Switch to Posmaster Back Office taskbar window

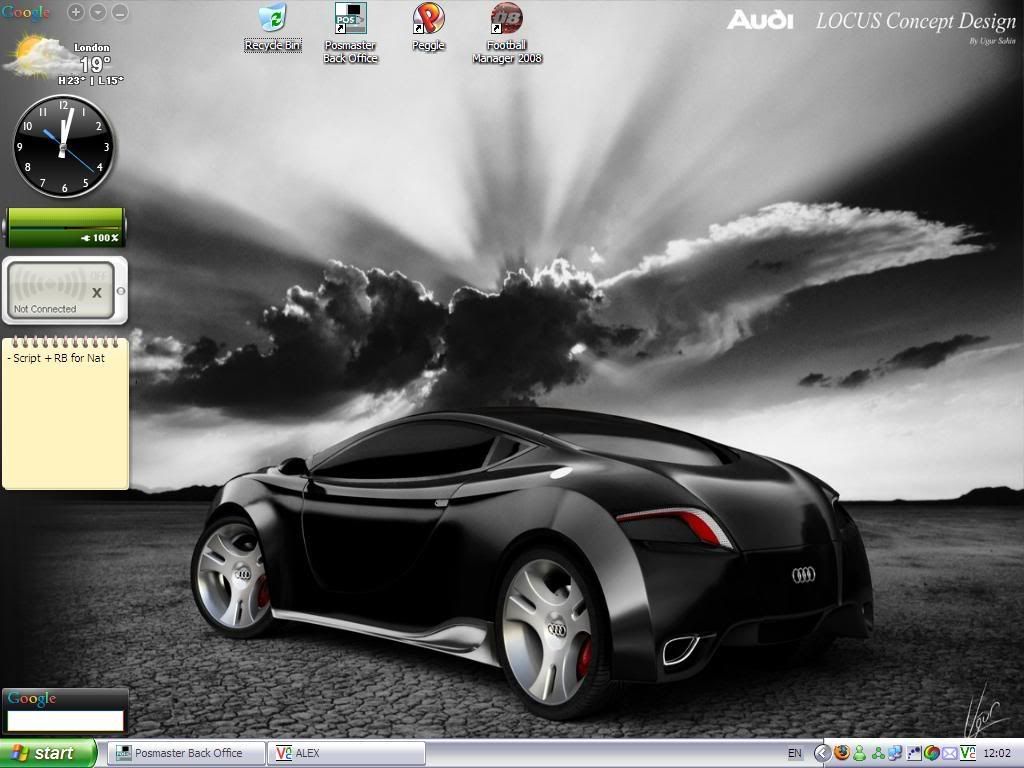point(187,753)
